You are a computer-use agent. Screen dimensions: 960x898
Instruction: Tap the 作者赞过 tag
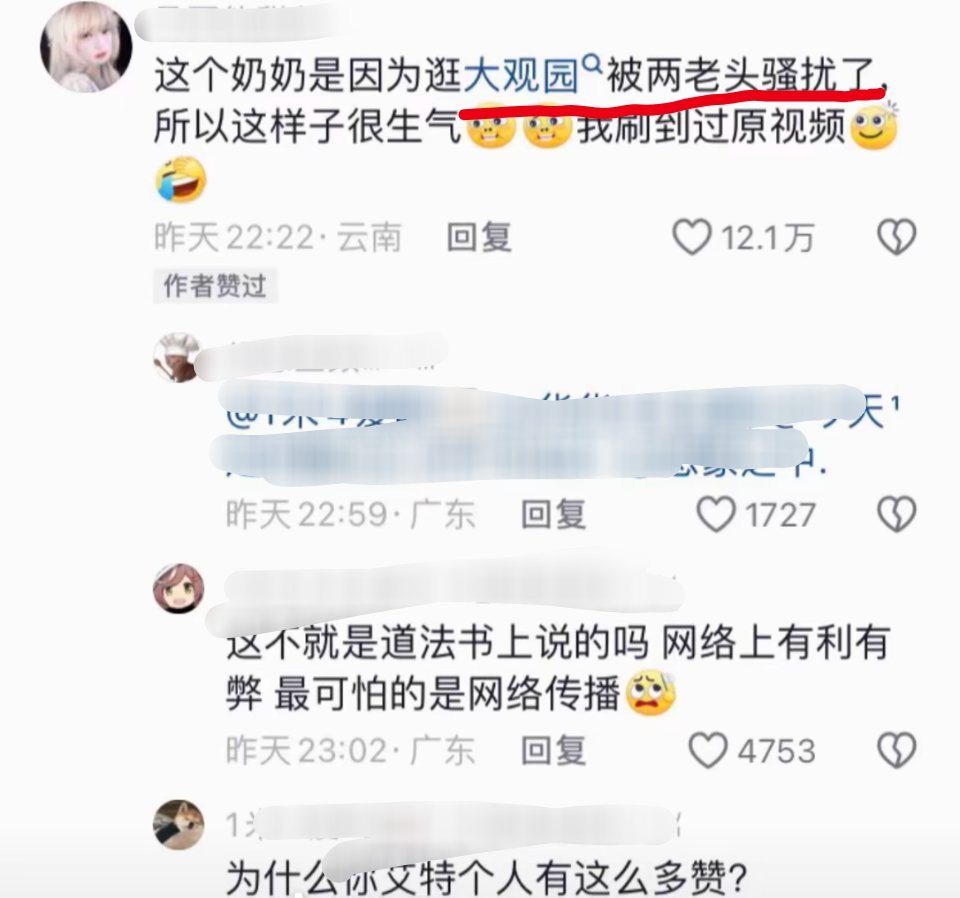click(216, 286)
